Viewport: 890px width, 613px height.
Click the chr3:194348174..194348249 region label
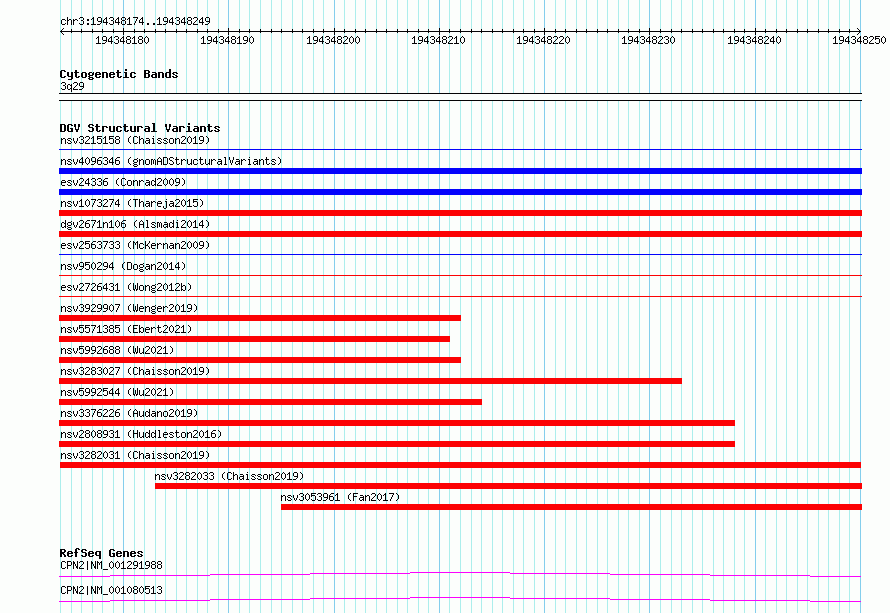pos(135,21)
